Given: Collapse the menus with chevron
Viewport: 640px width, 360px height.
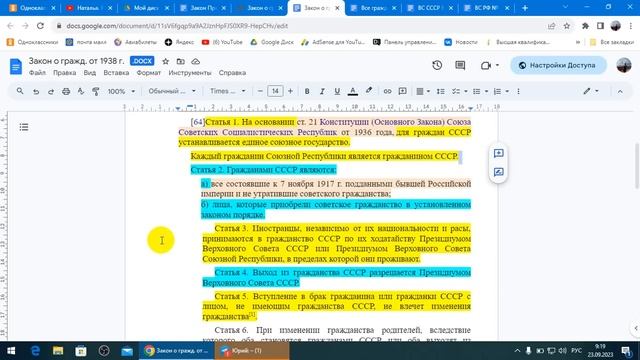Looking at the screenshot, I should 620,91.
